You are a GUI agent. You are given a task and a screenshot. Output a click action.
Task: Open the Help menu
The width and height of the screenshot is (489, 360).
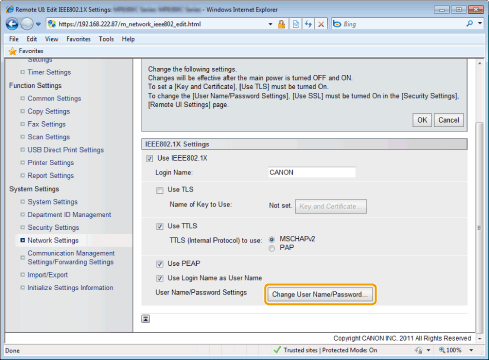click(128, 39)
